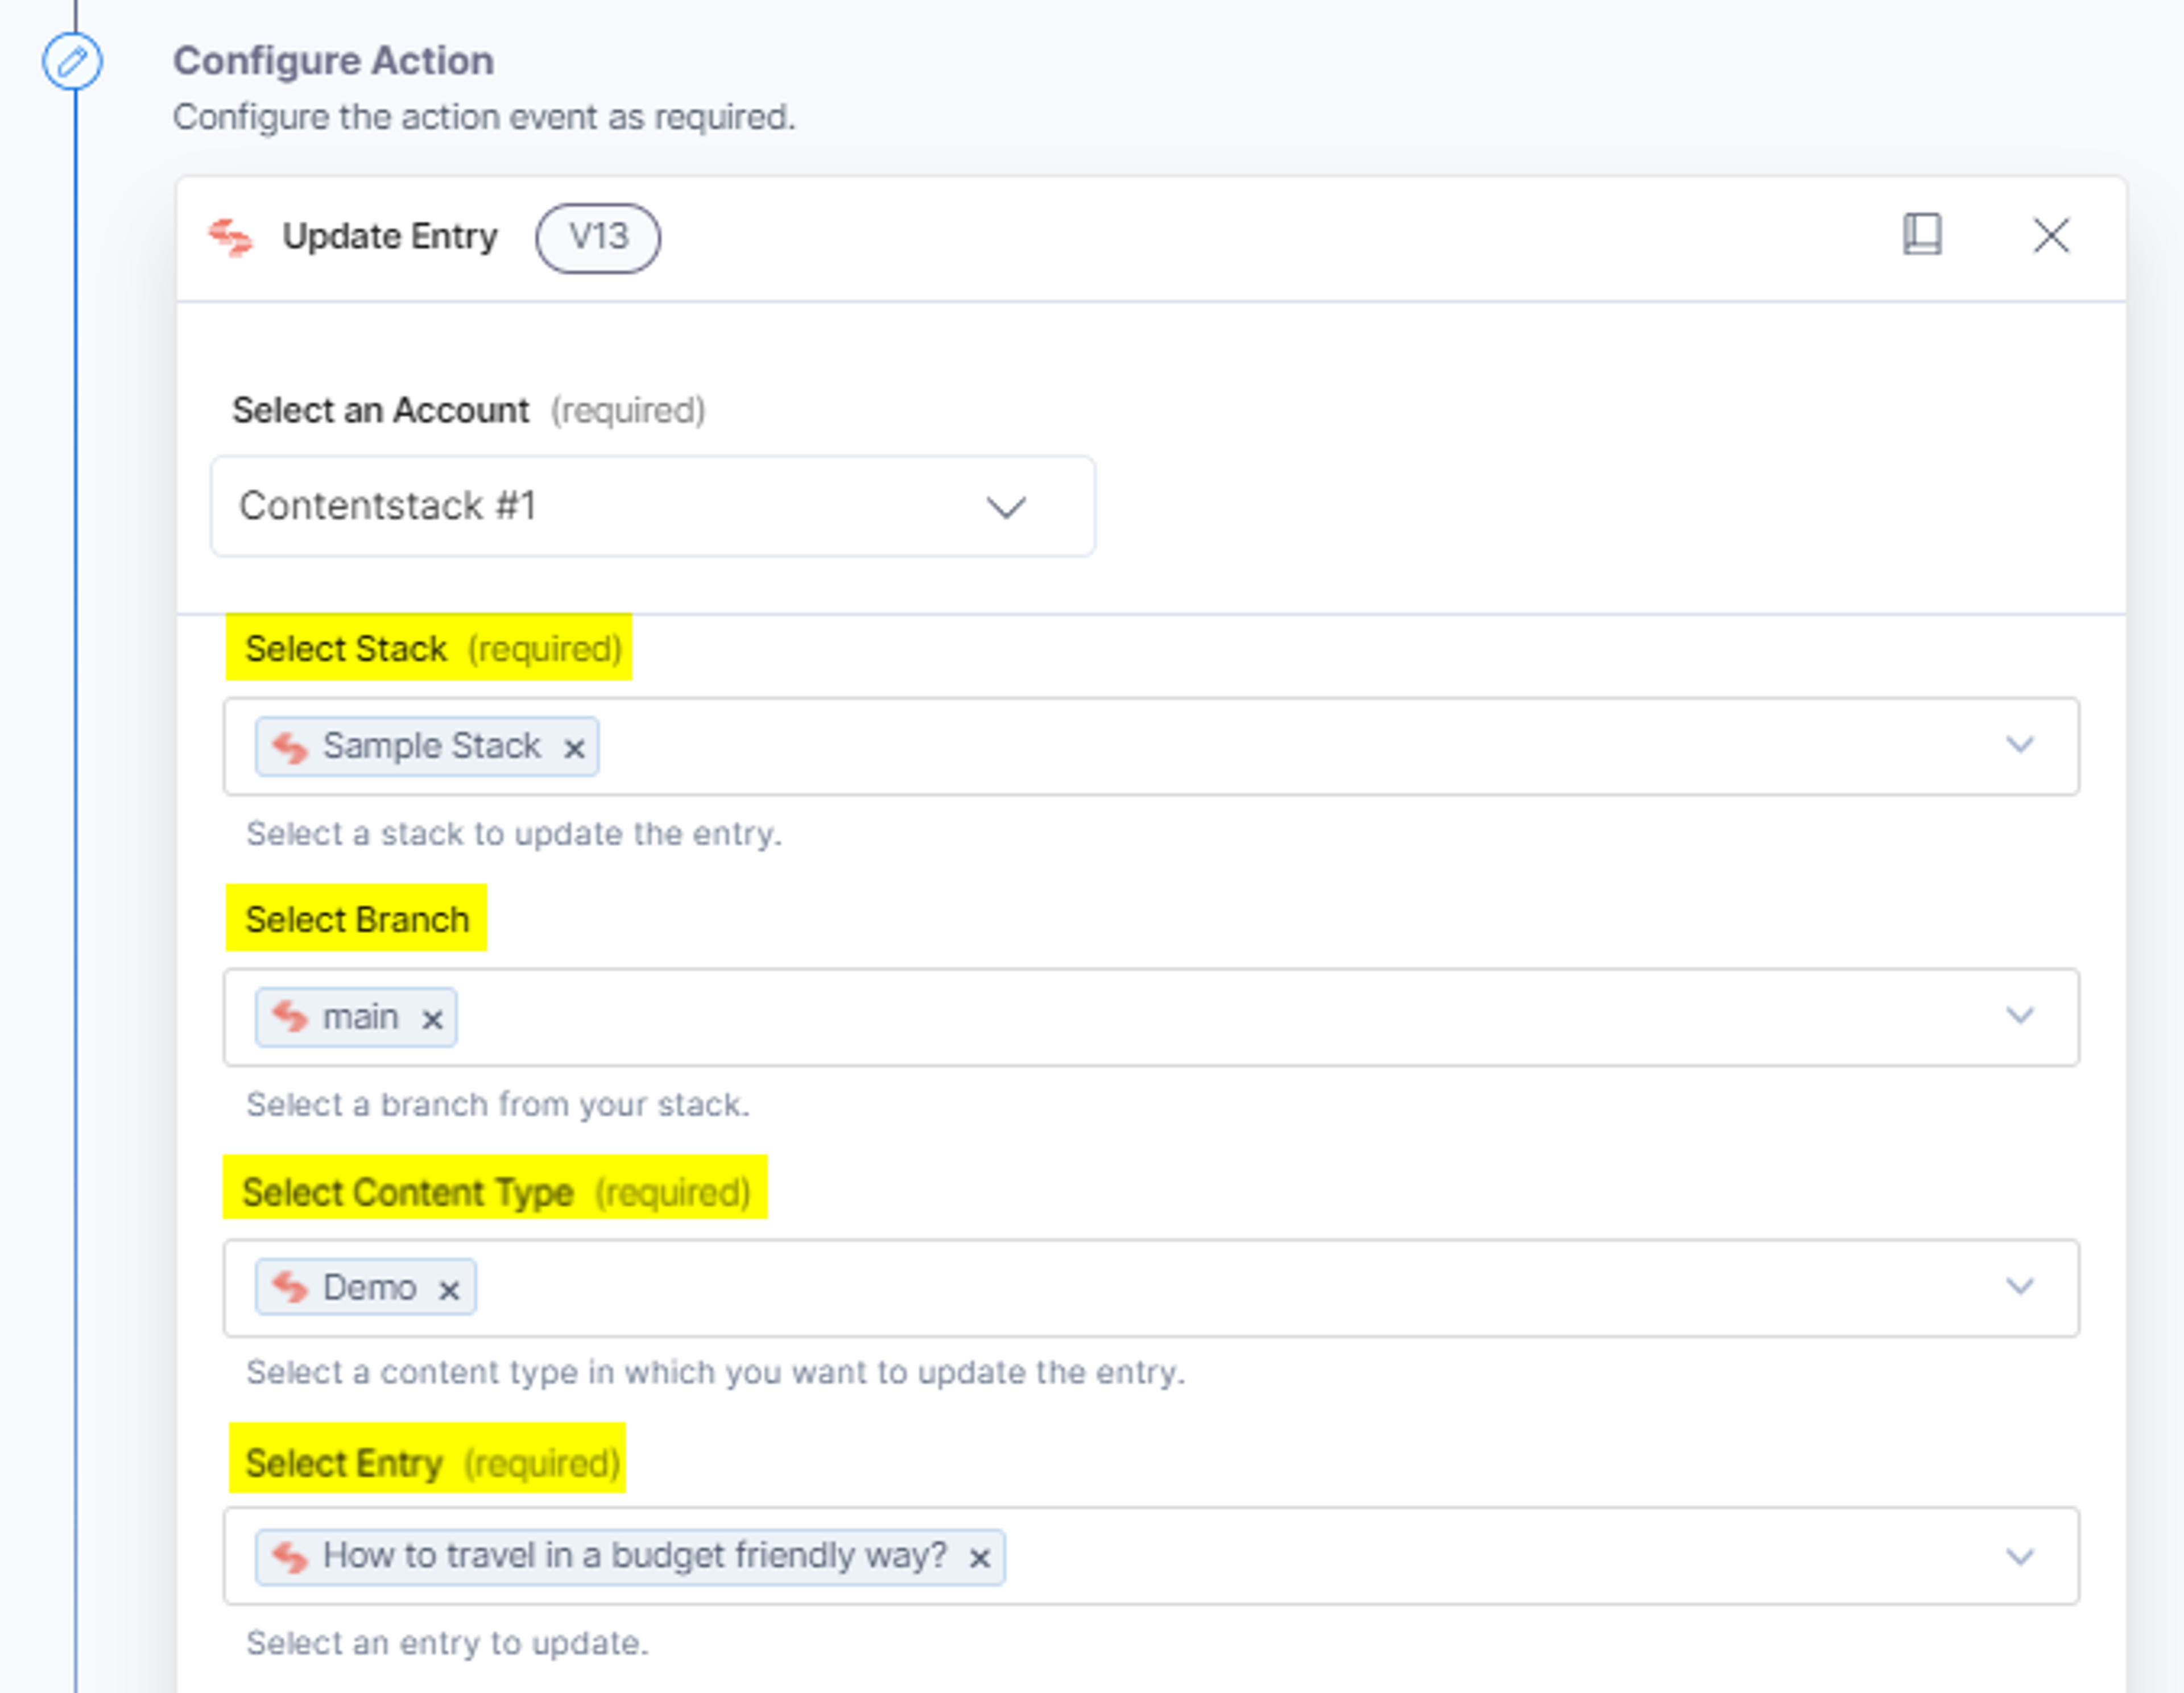Remove the main branch tag
The image size is (2184, 1693).
(432, 1019)
